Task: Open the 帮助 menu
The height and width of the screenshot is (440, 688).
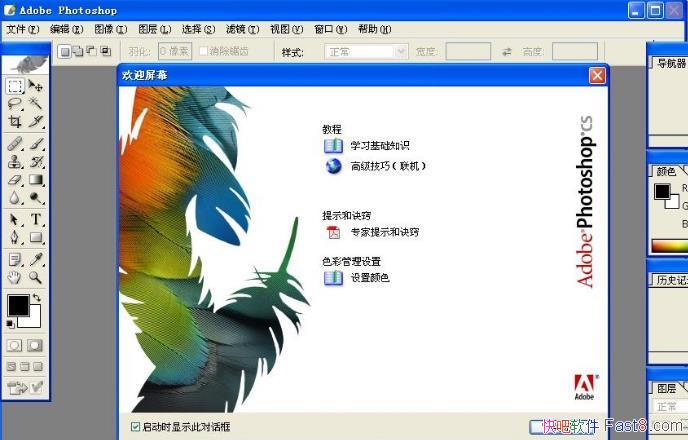Action: 374,29
